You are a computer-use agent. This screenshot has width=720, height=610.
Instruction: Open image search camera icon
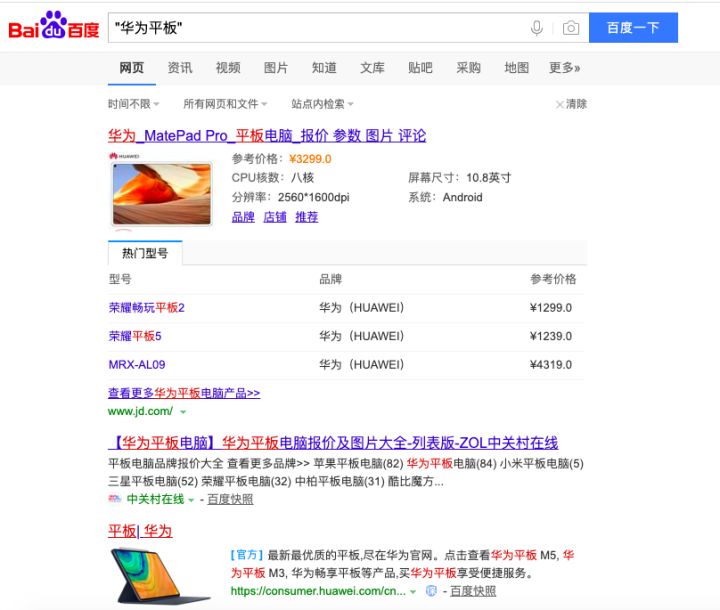571,28
